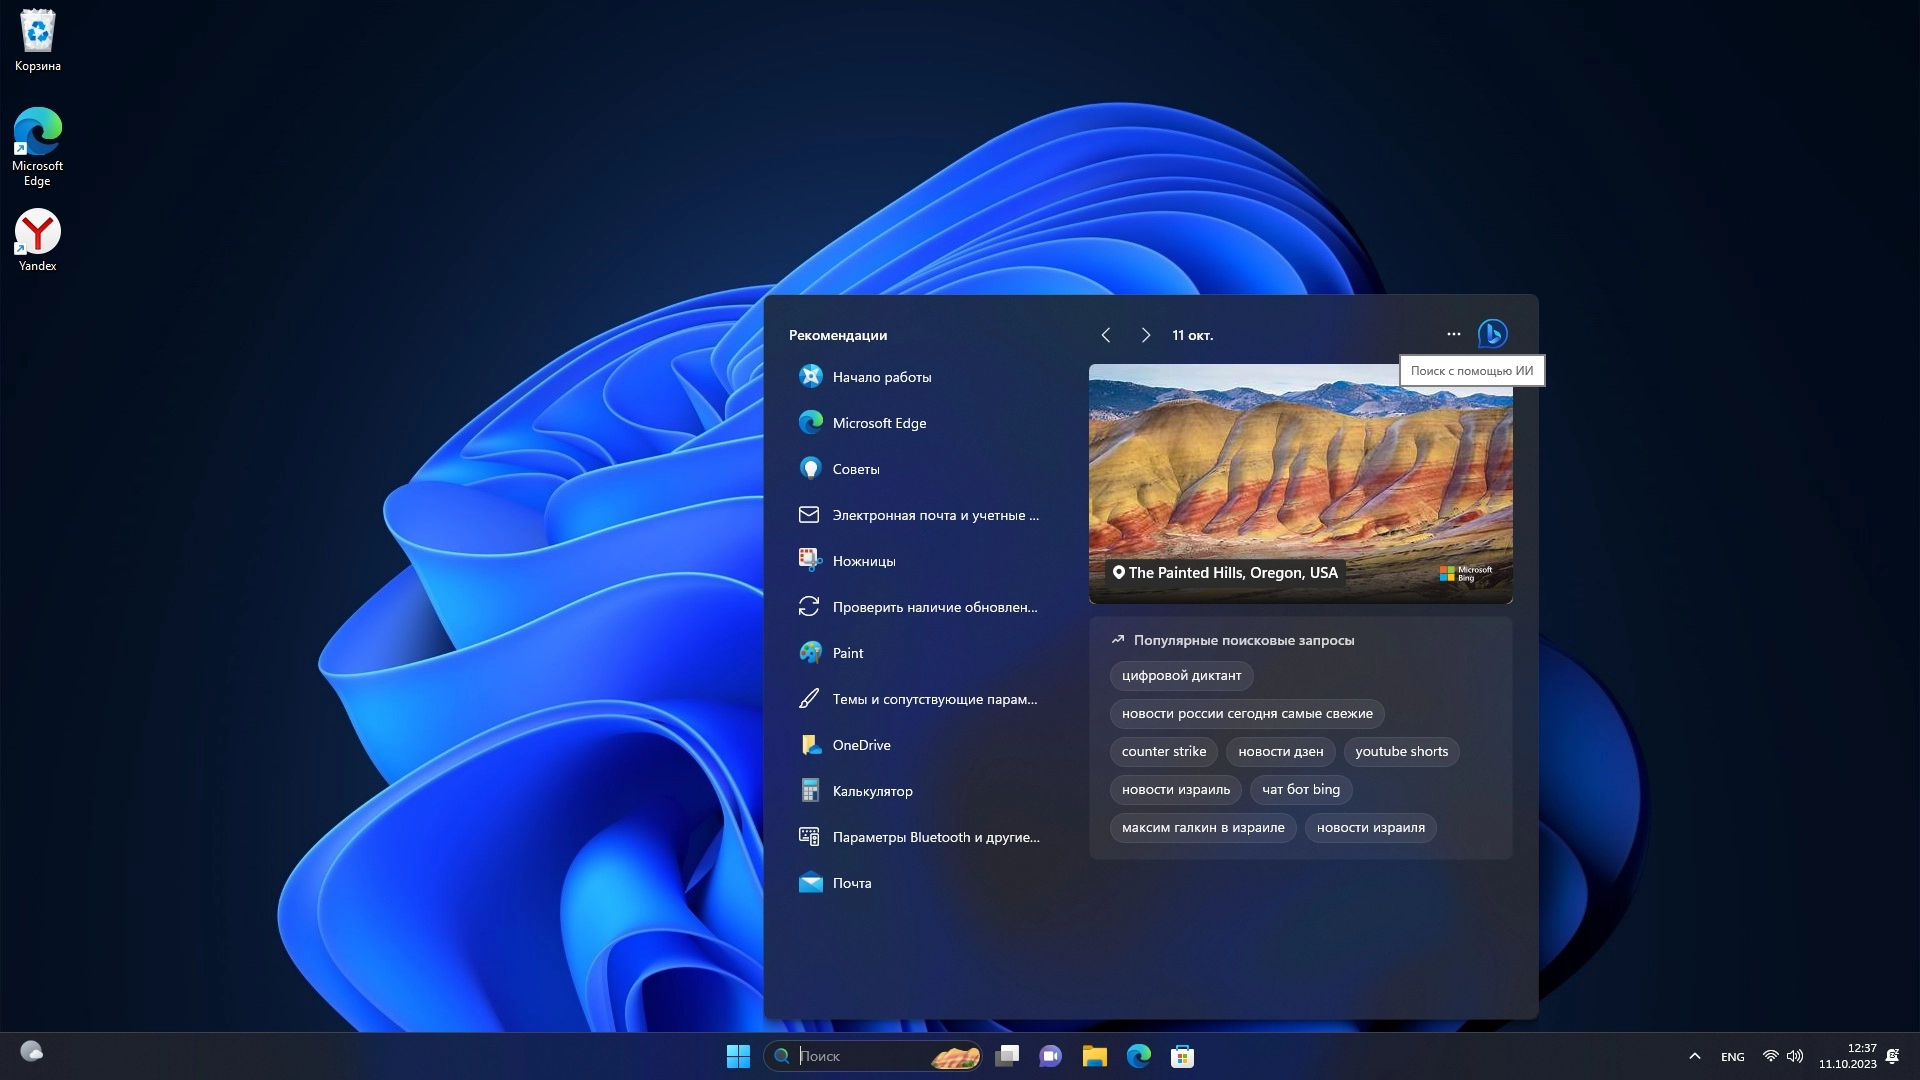
Task: Open Ножницы snipping tool
Action: (x=864, y=561)
